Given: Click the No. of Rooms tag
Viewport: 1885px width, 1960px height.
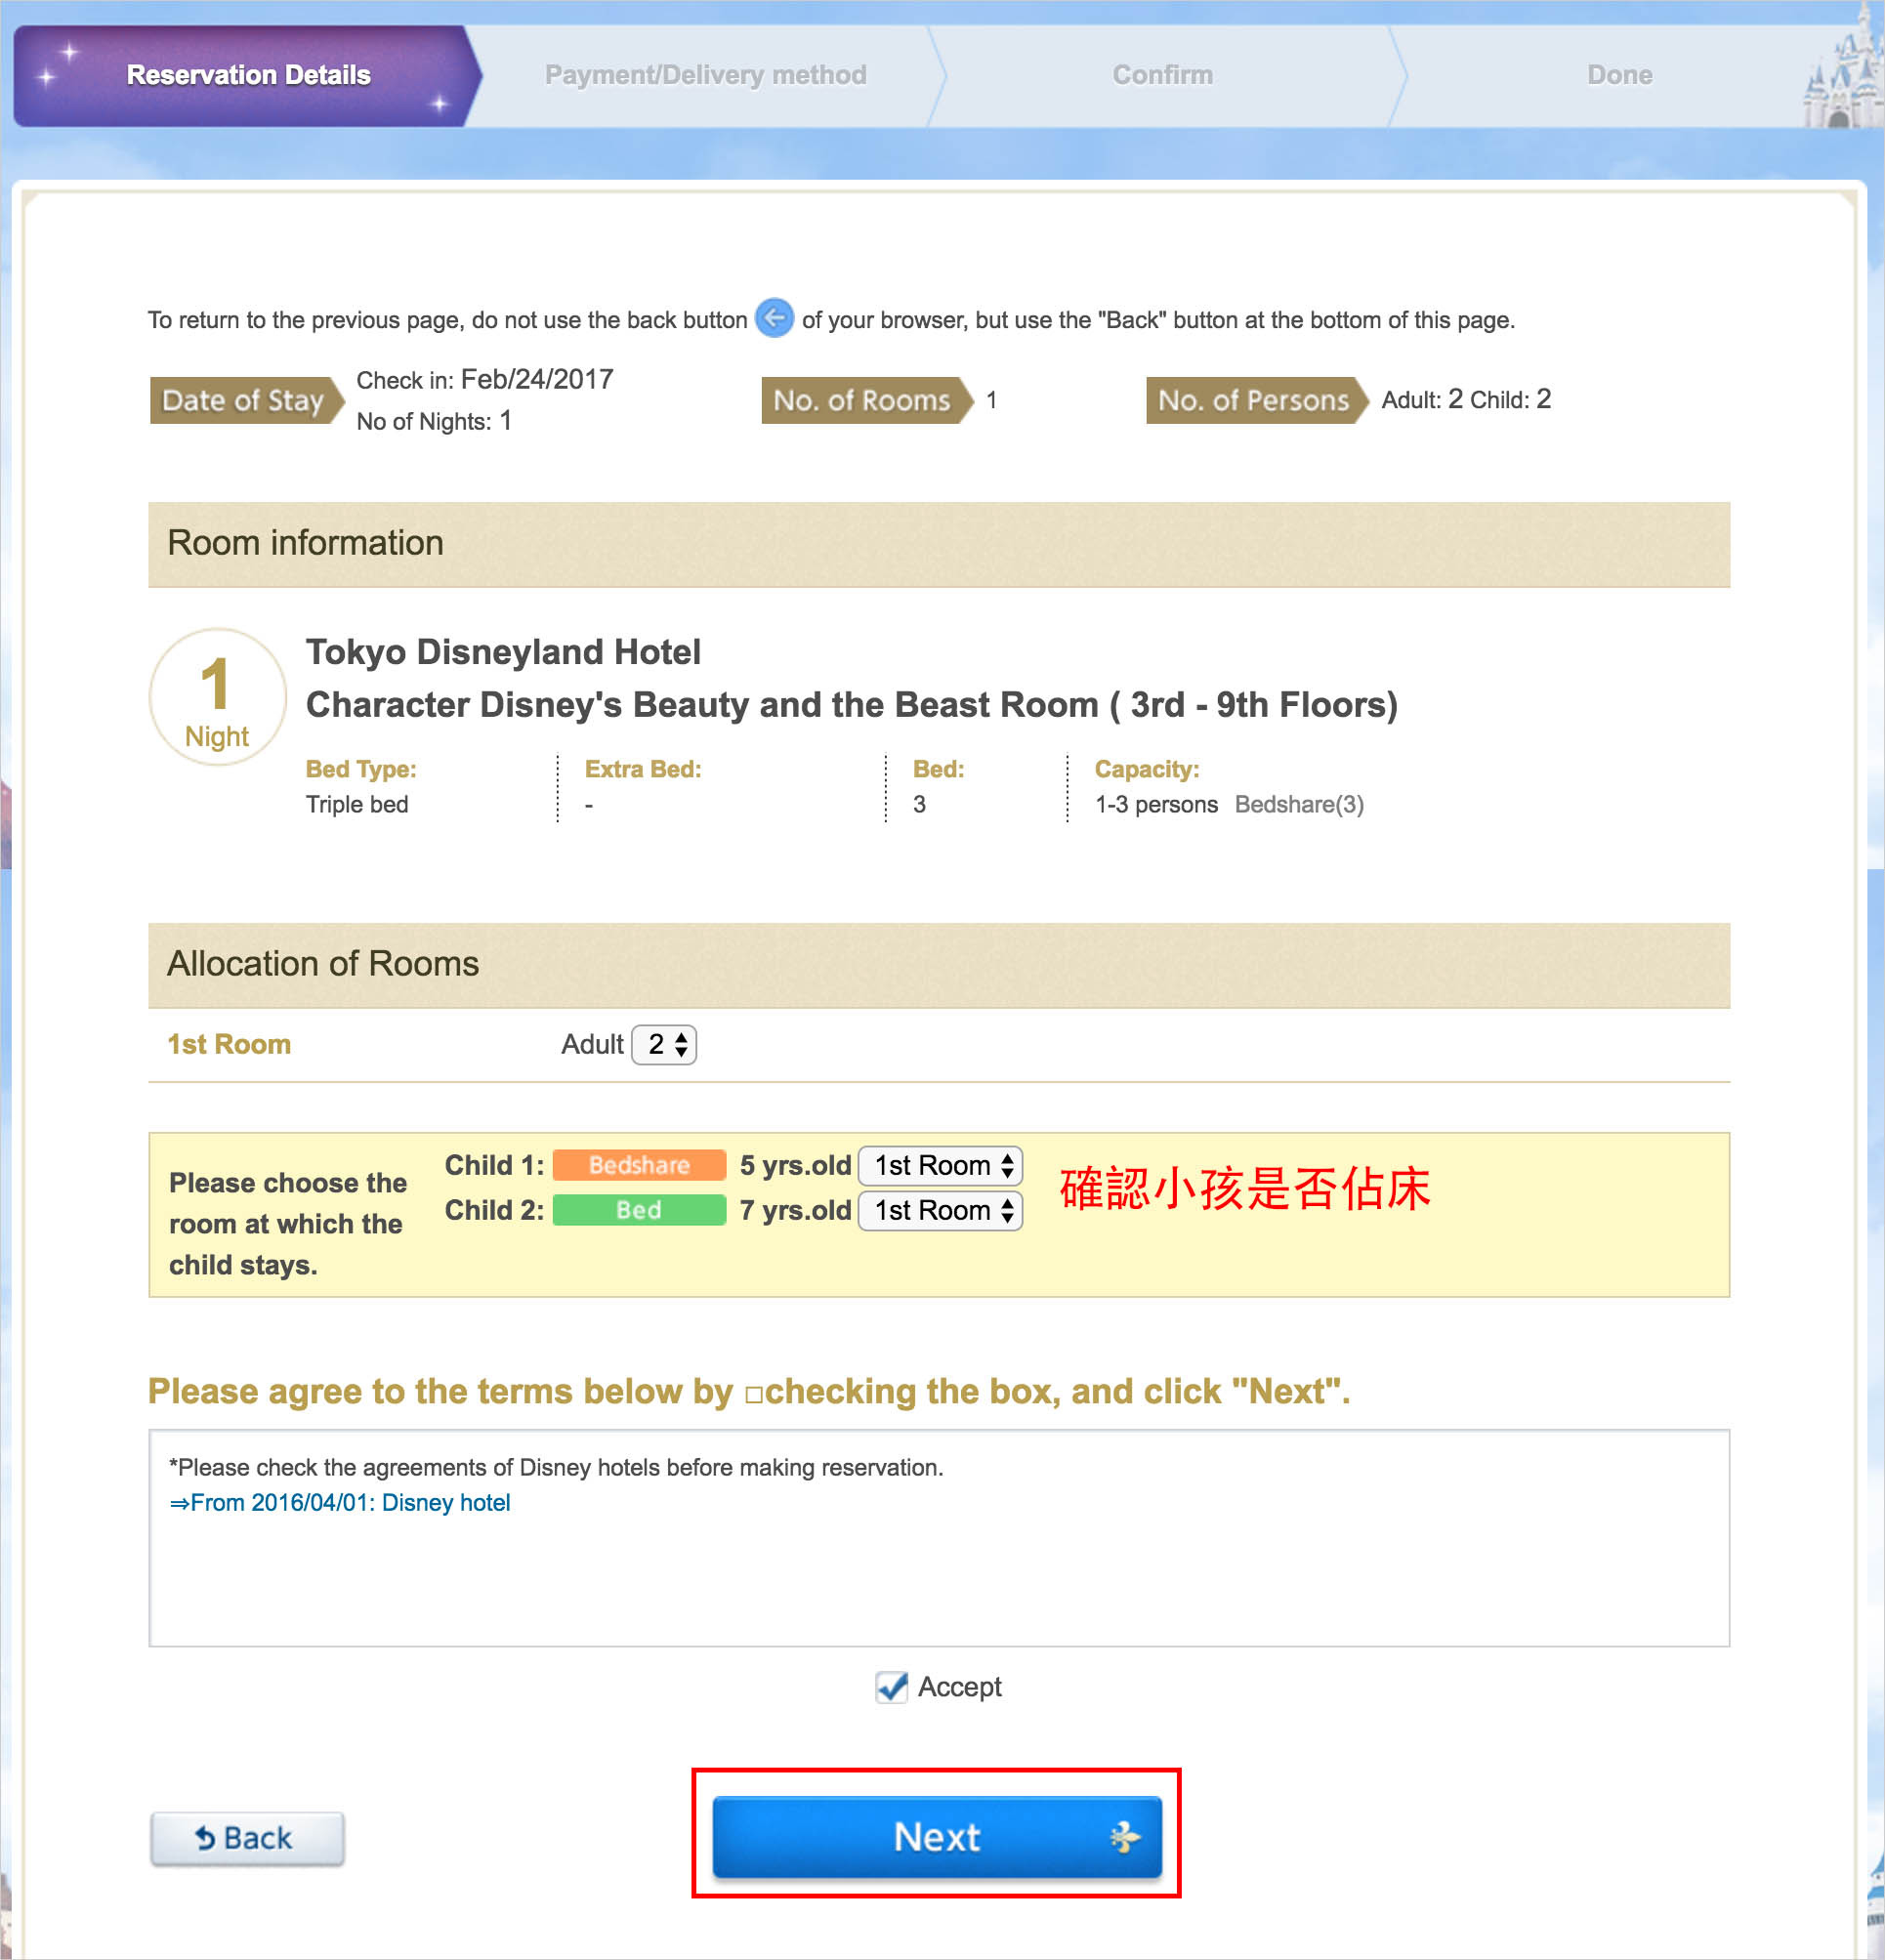Looking at the screenshot, I should coord(866,400).
